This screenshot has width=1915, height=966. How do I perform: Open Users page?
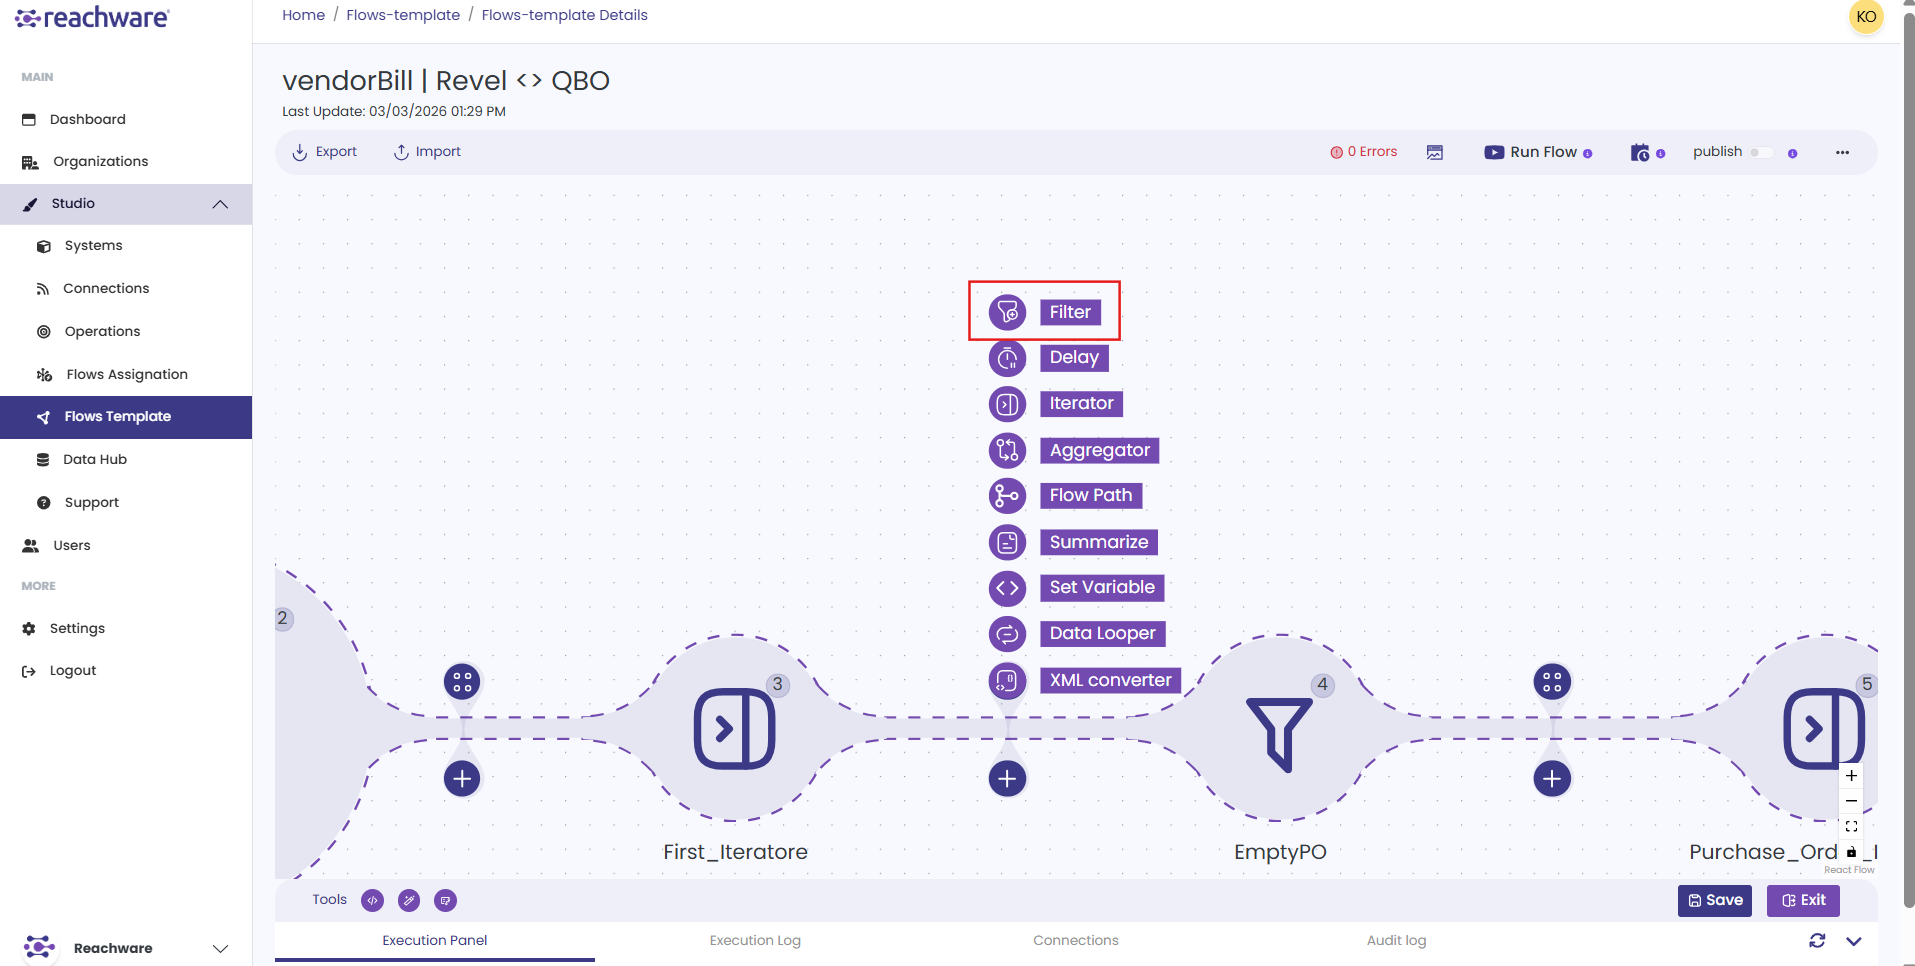71,545
